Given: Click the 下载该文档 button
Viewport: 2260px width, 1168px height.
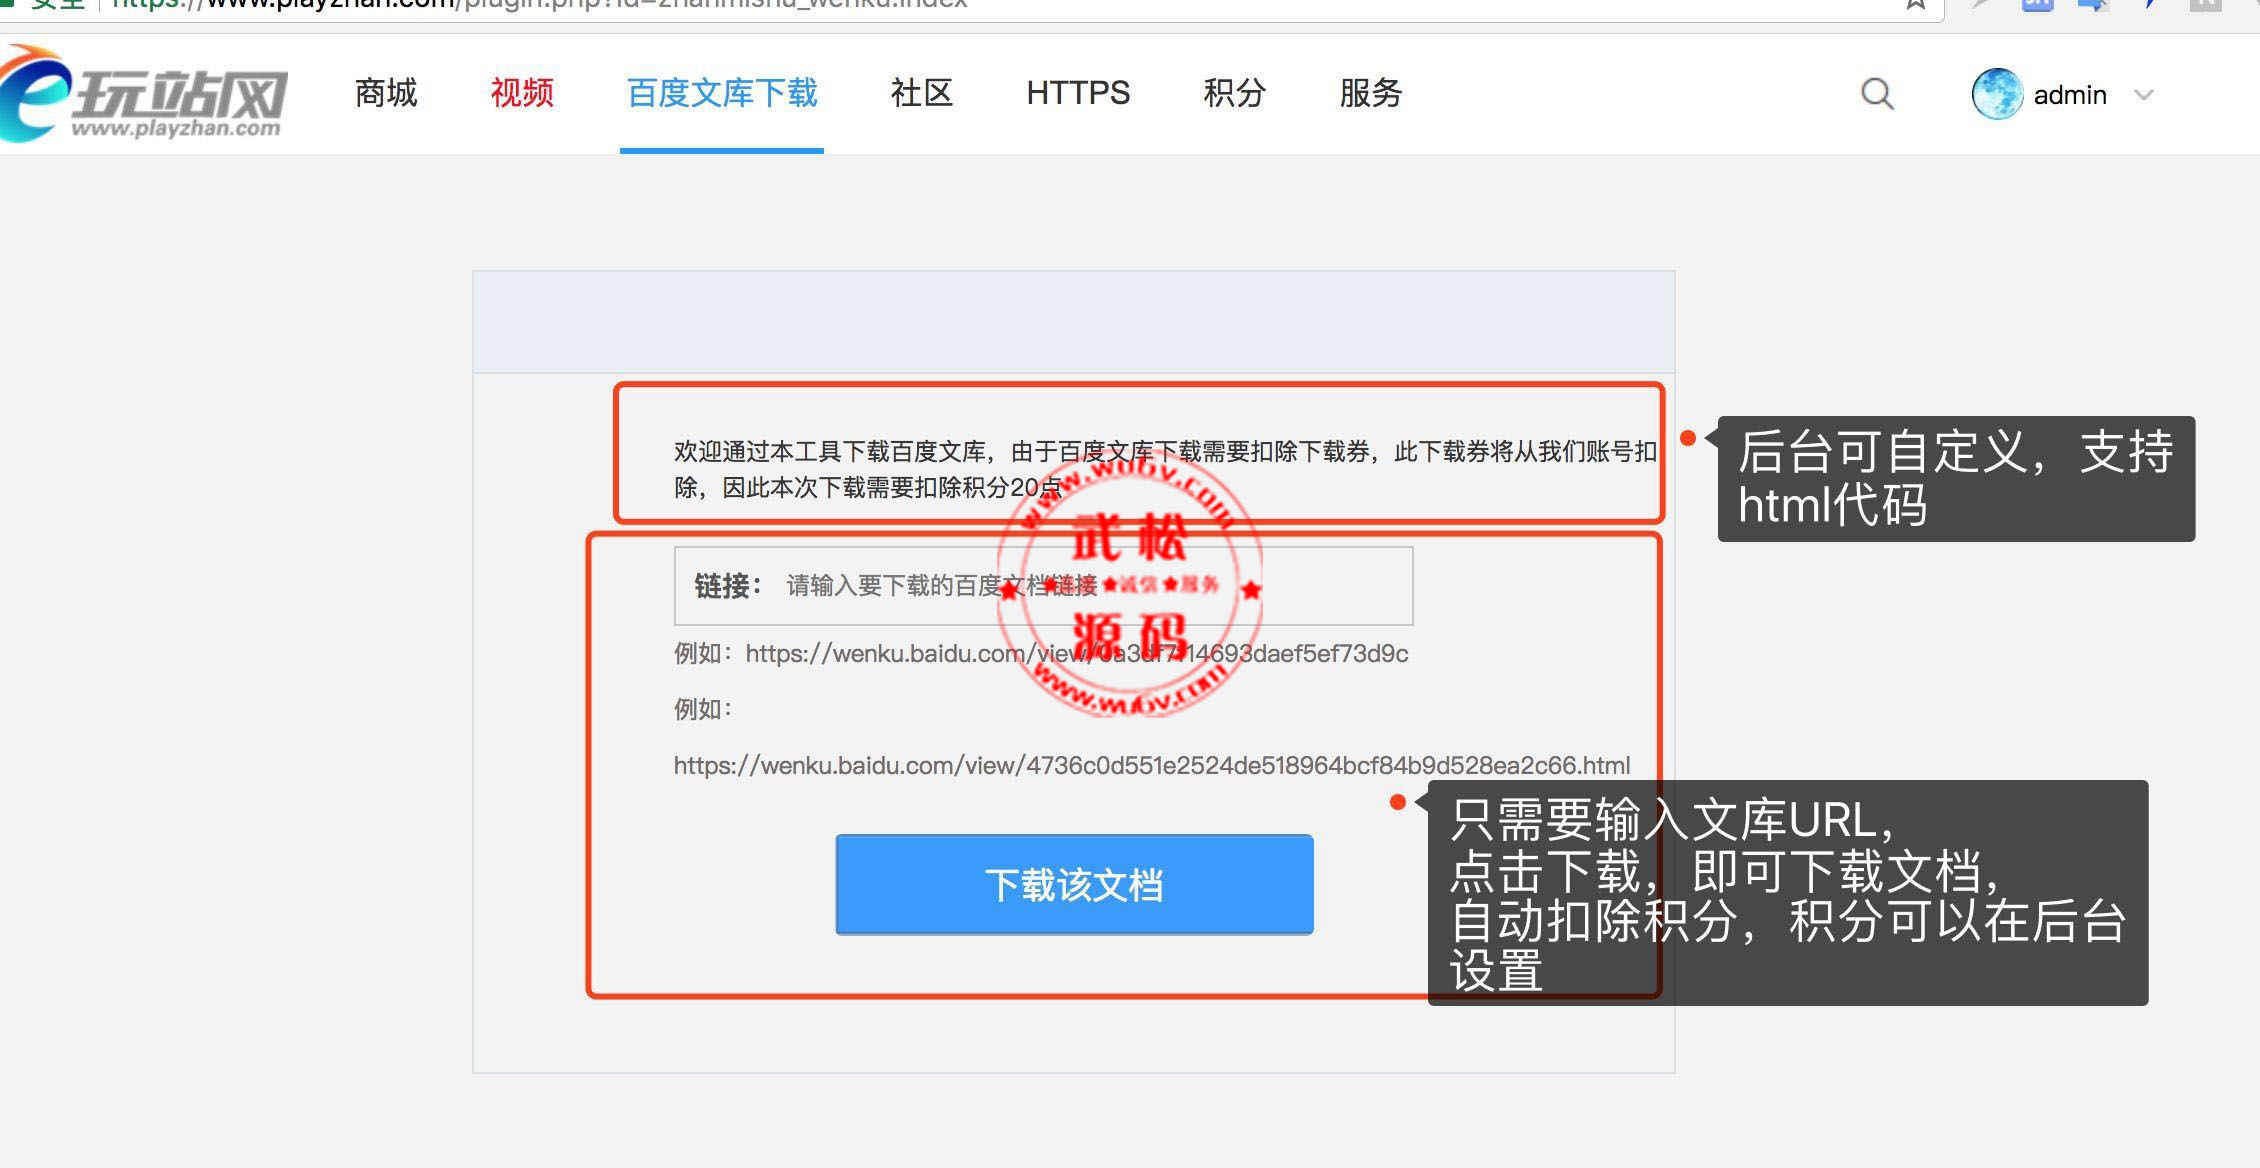Looking at the screenshot, I should (x=1074, y=885).
